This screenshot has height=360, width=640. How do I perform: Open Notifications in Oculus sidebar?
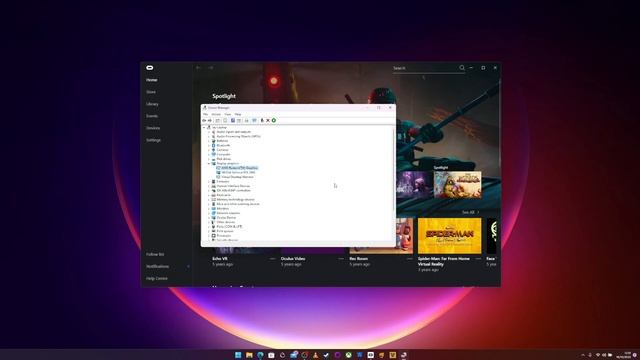pos(158,267)
